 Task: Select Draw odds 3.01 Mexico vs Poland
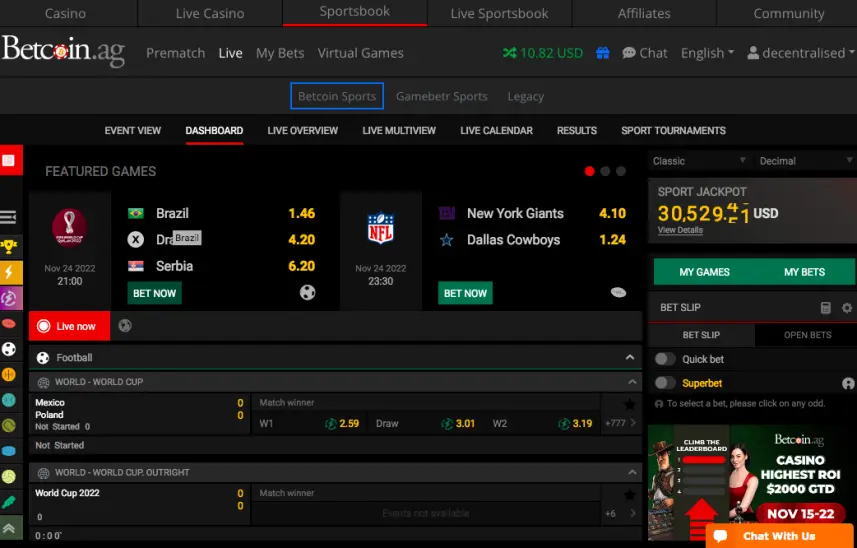(425, 423)
